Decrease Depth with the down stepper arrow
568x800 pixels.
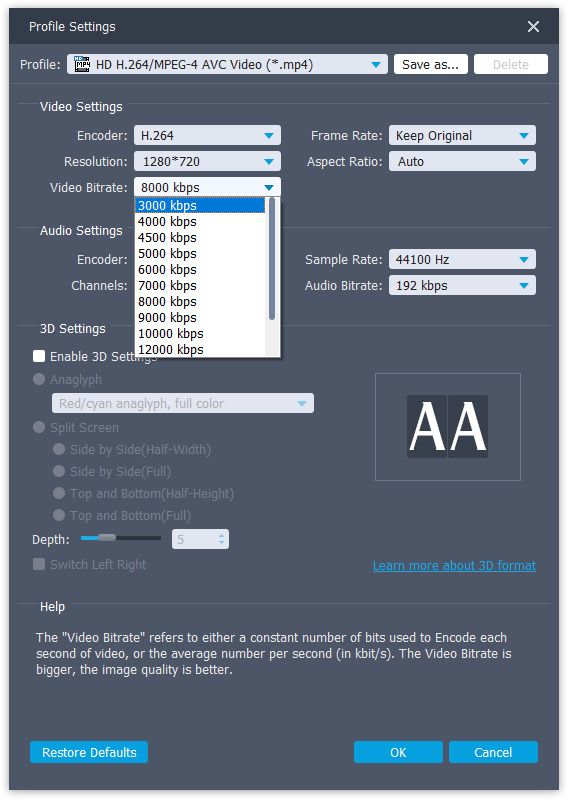[x=221, y=543]
